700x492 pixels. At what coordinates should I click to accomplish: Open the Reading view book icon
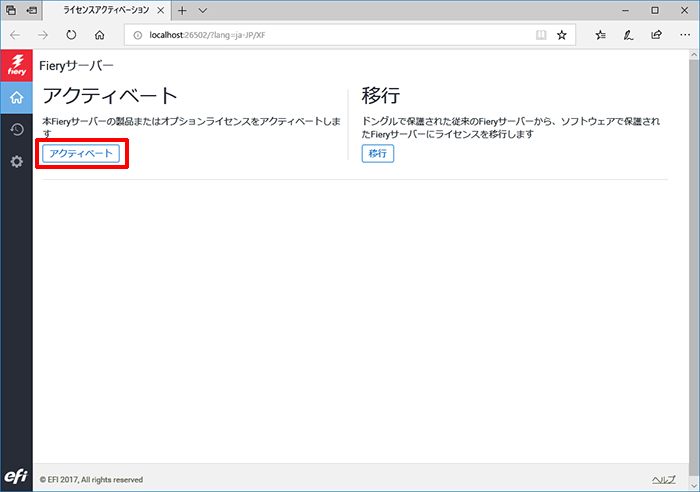tap(541, 35)
